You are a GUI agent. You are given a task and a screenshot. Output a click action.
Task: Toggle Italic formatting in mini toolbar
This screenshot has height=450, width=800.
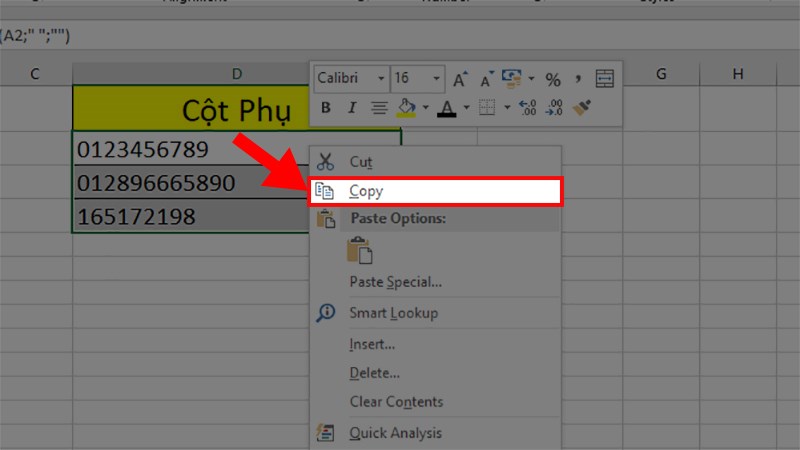point(351,107)
